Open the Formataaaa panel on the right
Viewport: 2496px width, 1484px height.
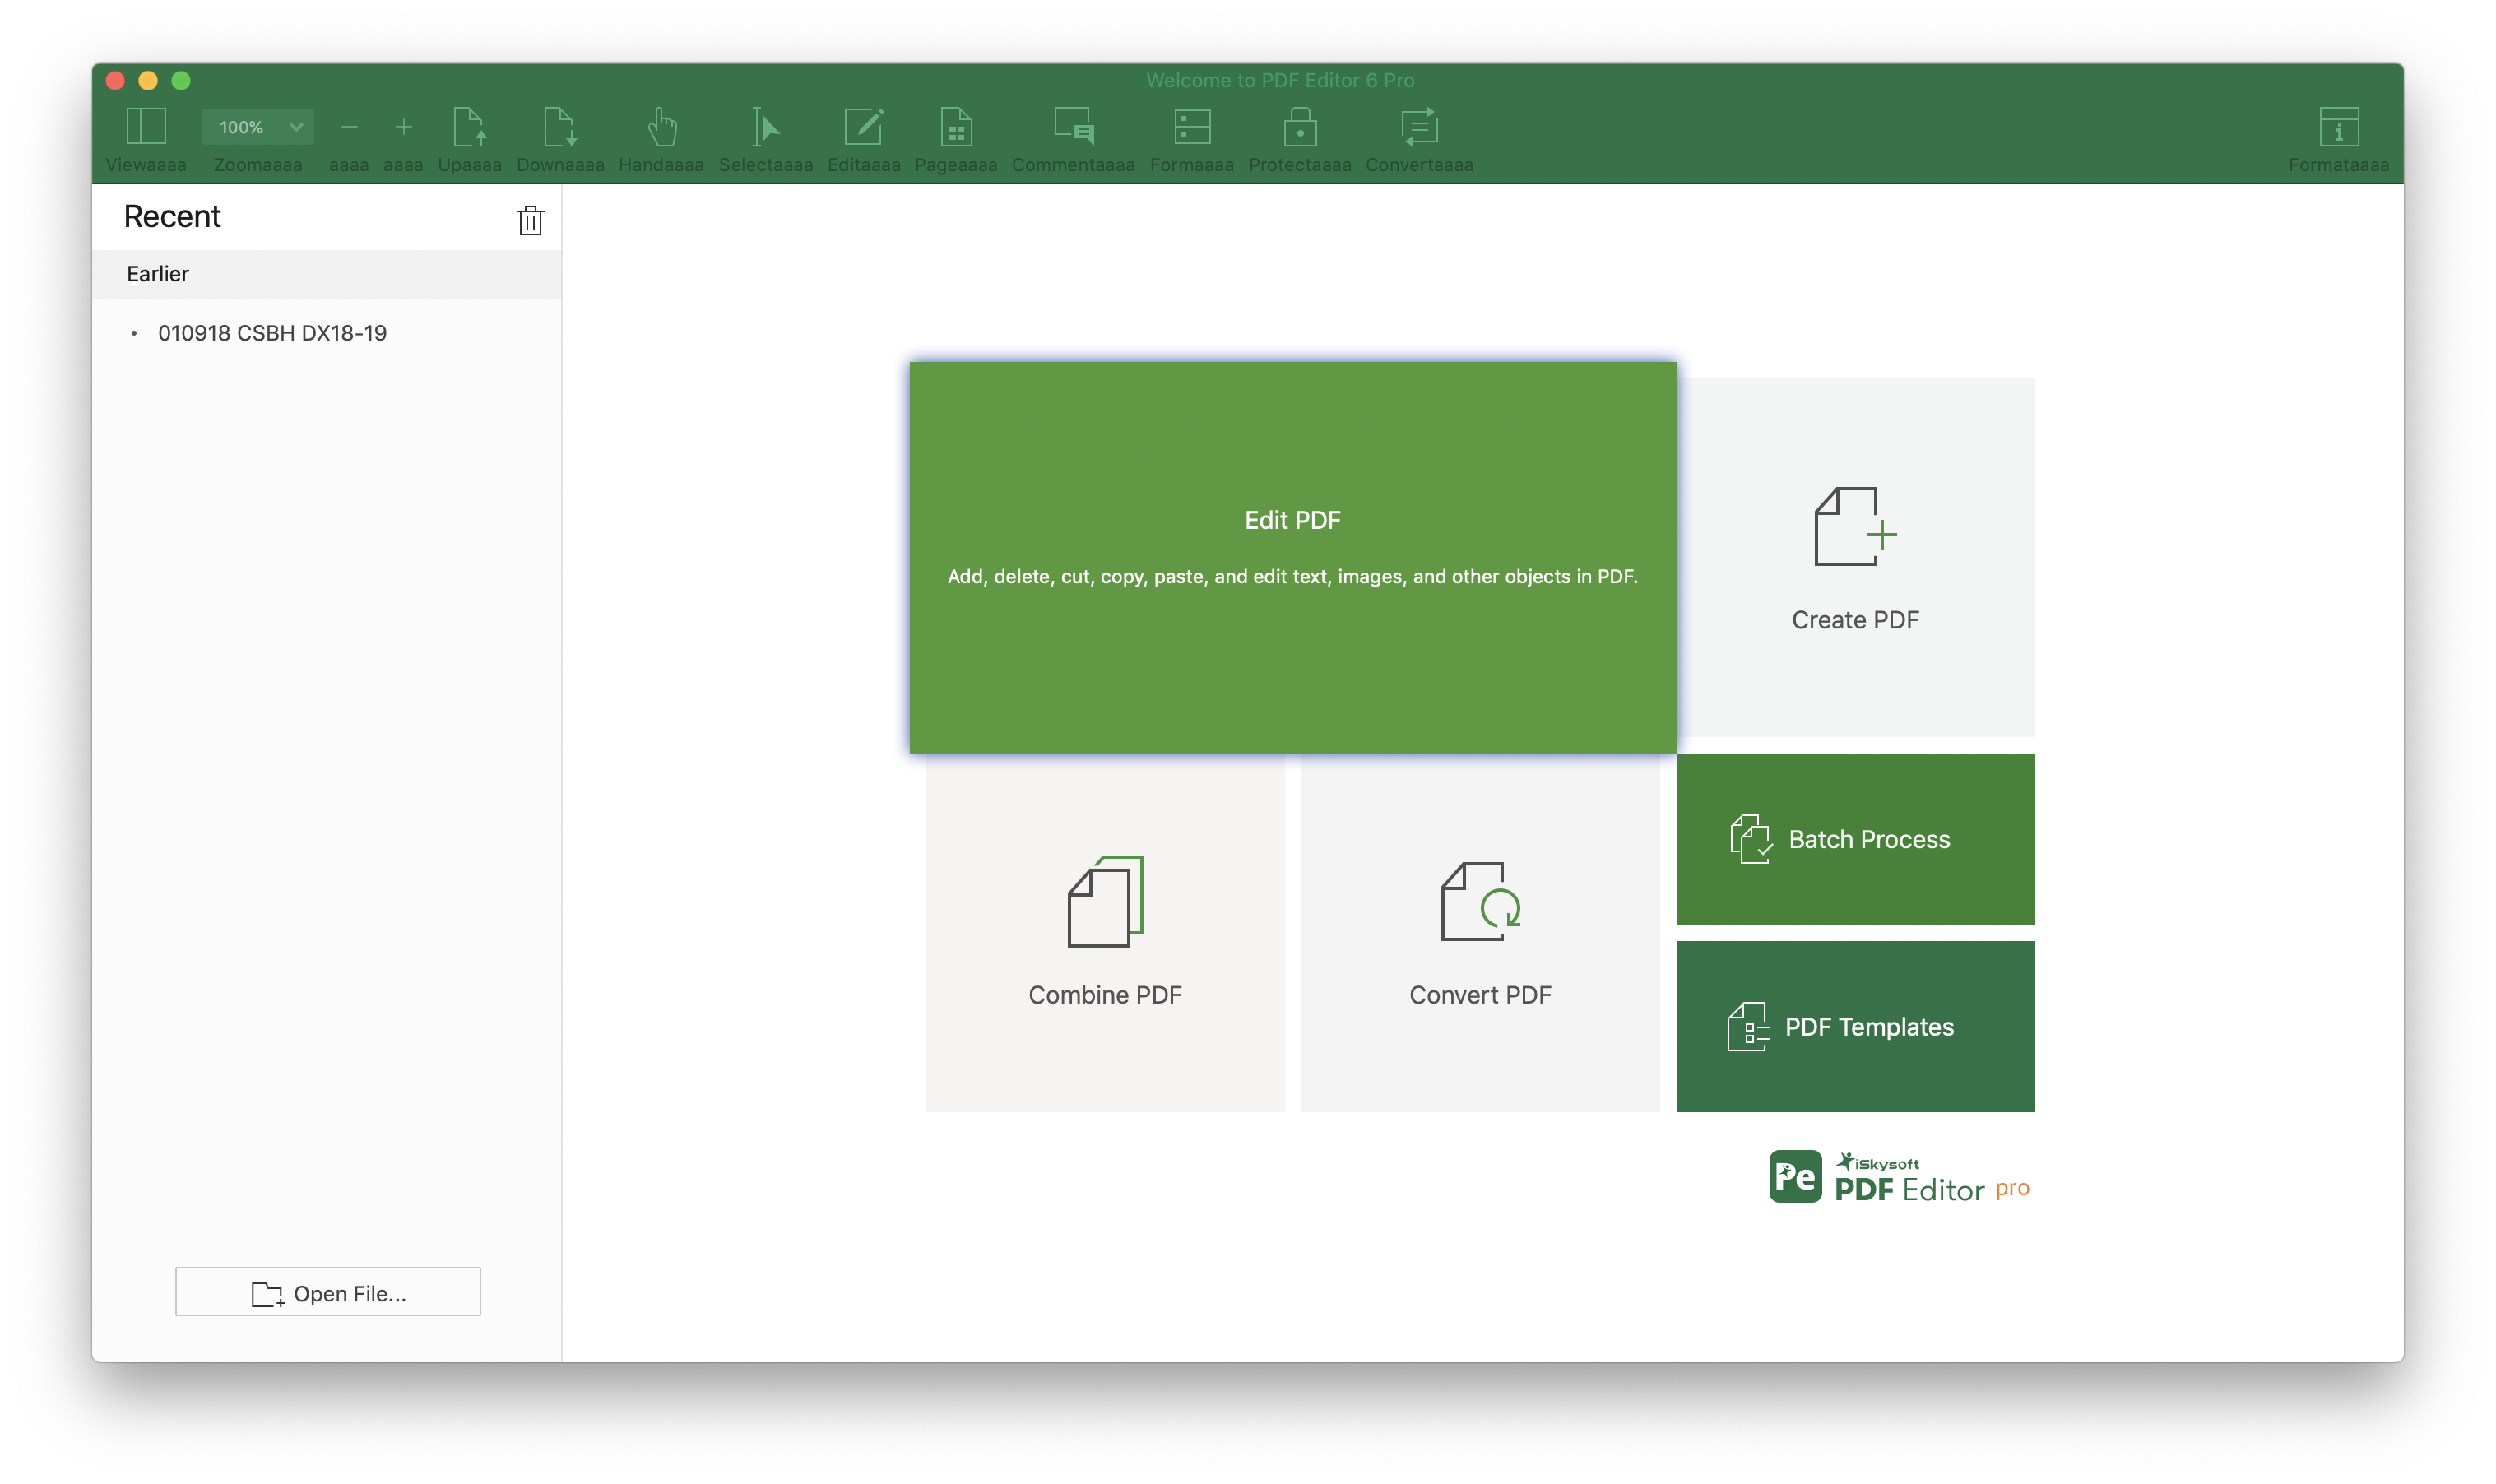[x=2339, y=128]
